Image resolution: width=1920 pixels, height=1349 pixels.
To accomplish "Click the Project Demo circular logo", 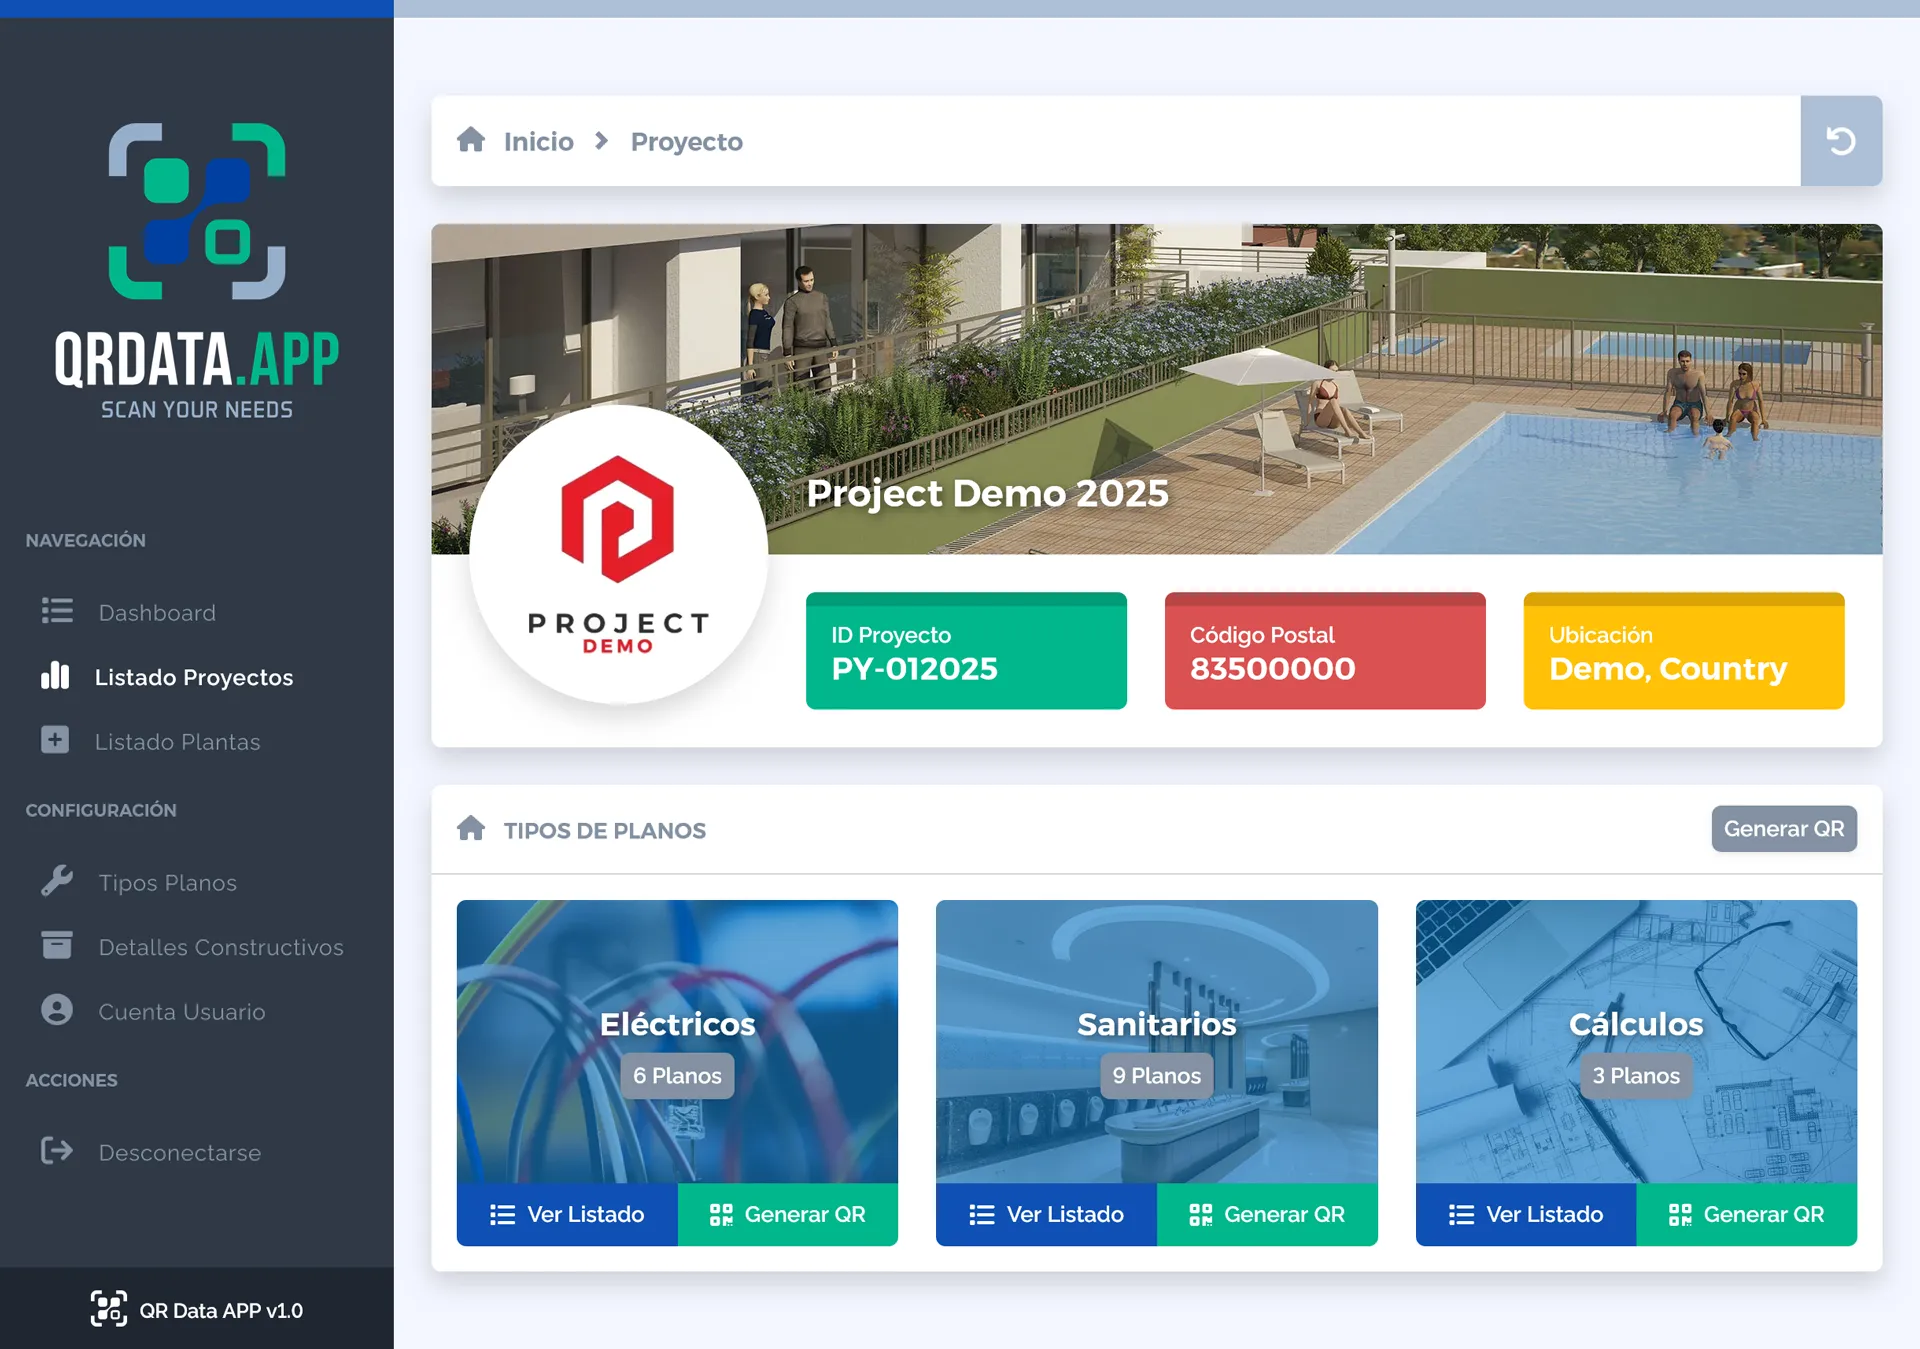I will click(618, 555).
